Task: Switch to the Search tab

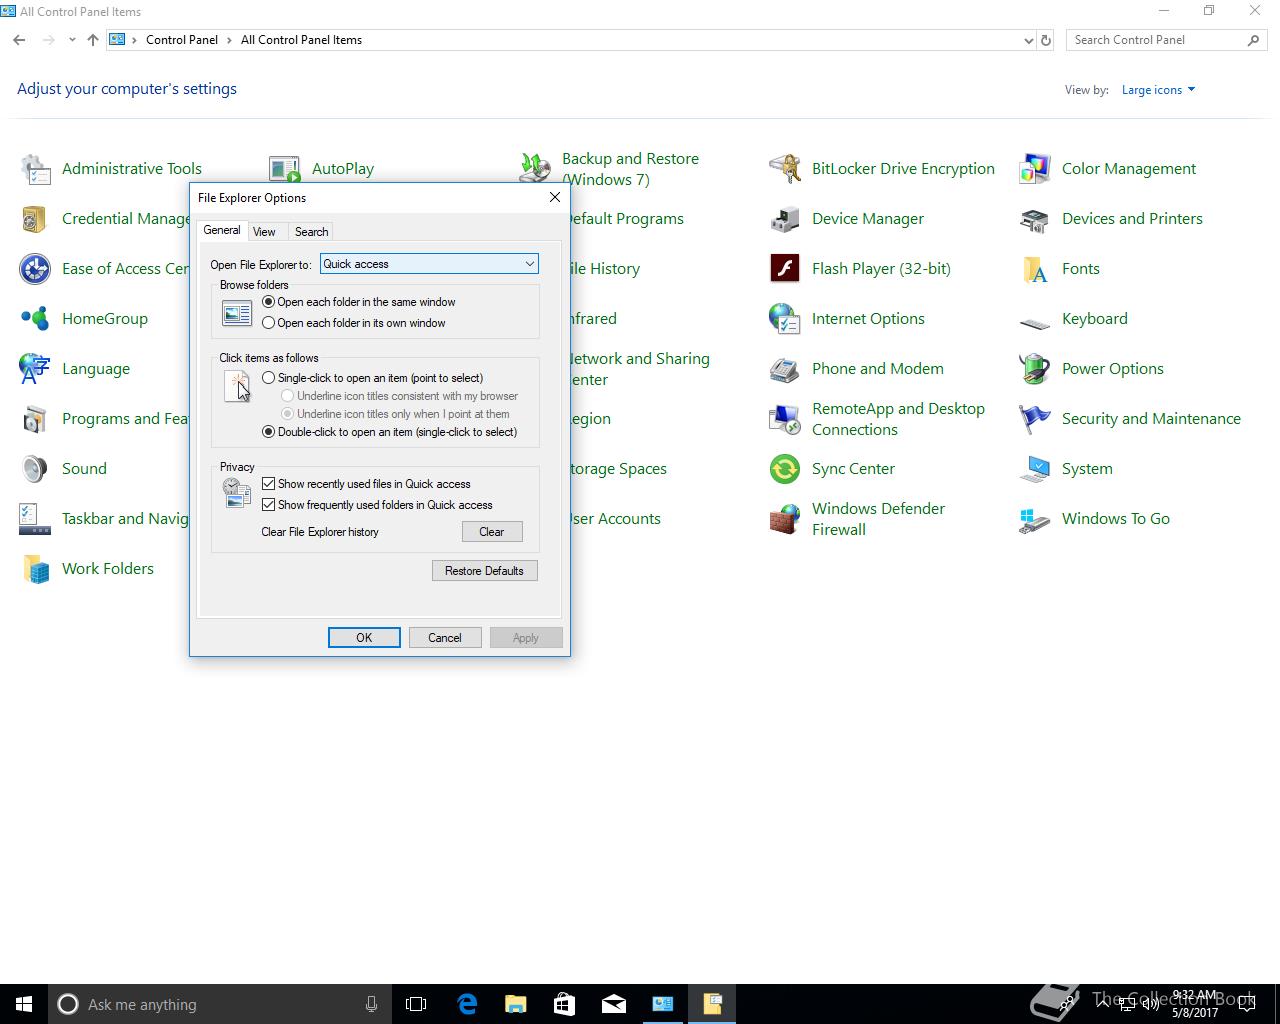Action: (311, 232)
